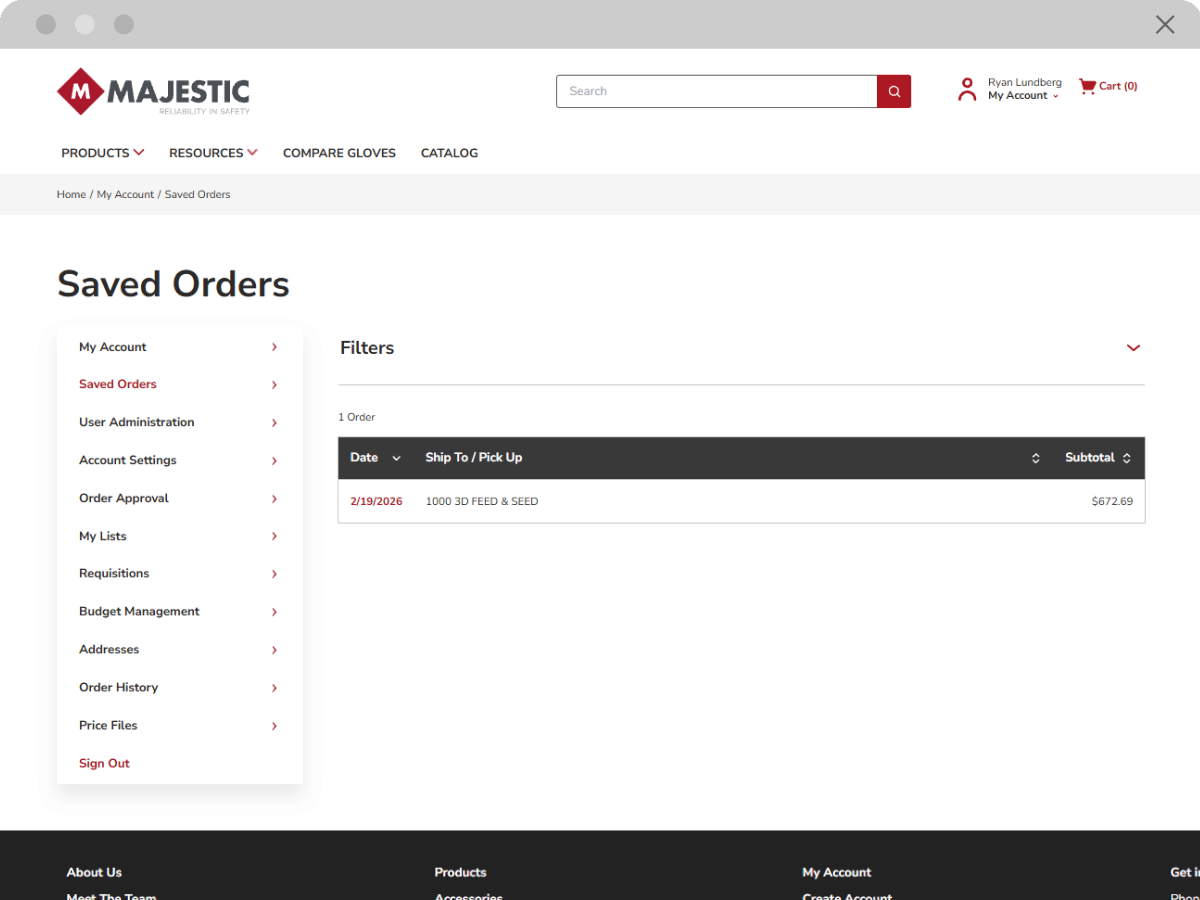This screenshot has width=1200, height=900.
Task: Open the PRODUCTS menu
Action: (x=101, y=152)
